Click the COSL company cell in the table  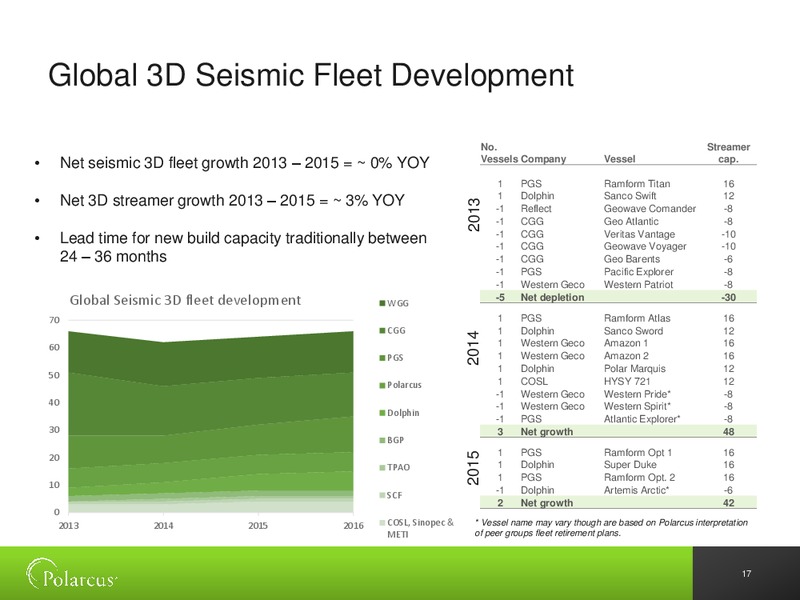click(534, 382)
